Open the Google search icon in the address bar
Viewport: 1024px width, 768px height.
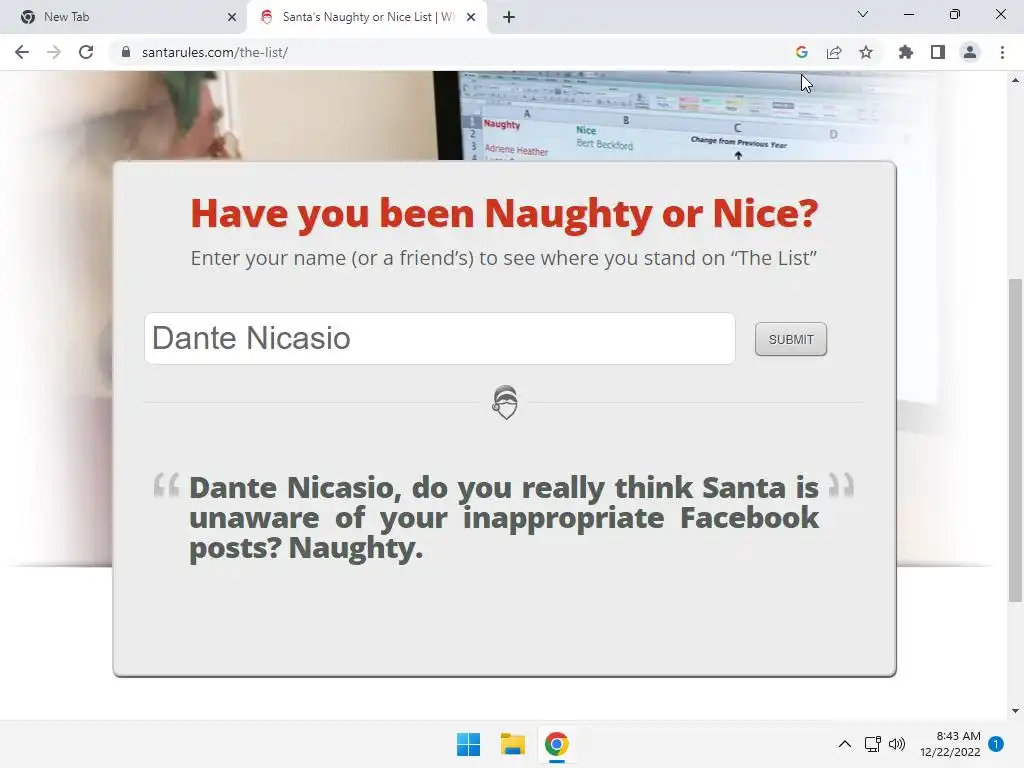[801, 52]
